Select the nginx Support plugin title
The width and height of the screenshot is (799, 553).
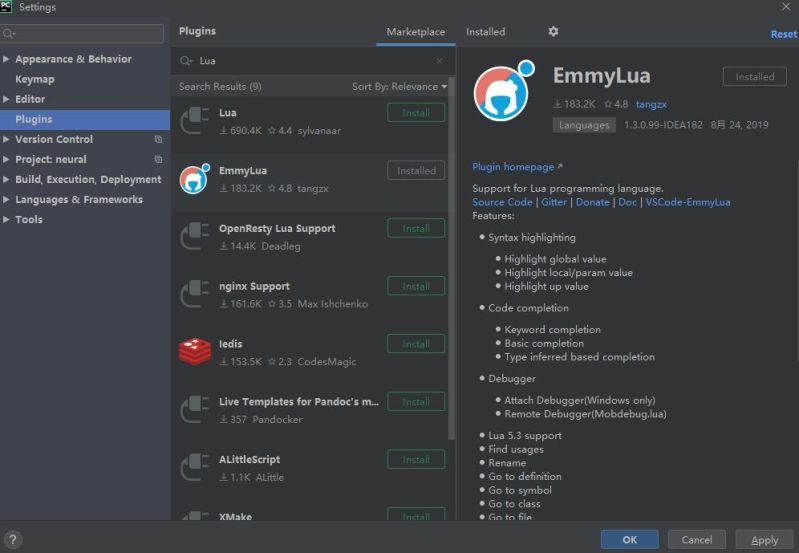click(x=254, y=286)
